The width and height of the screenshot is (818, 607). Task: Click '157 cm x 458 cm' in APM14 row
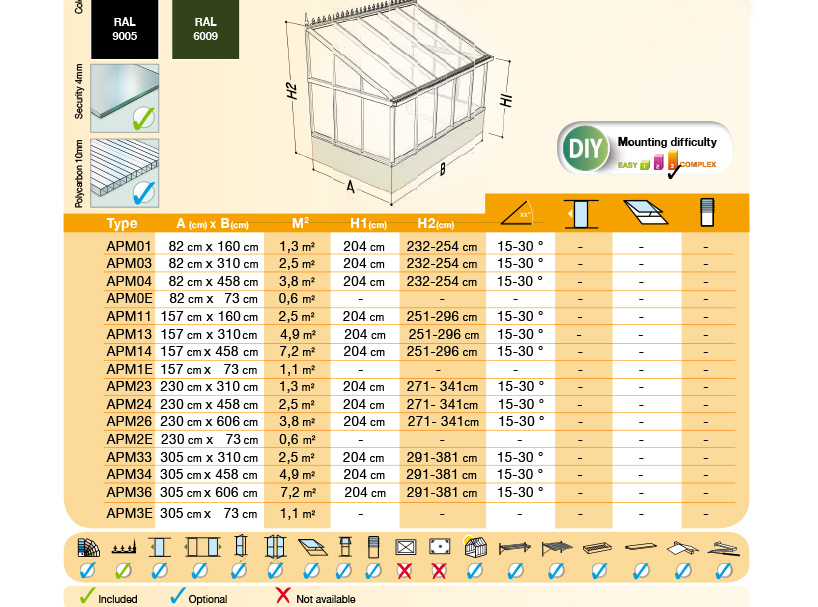click(x=209, y=351)
